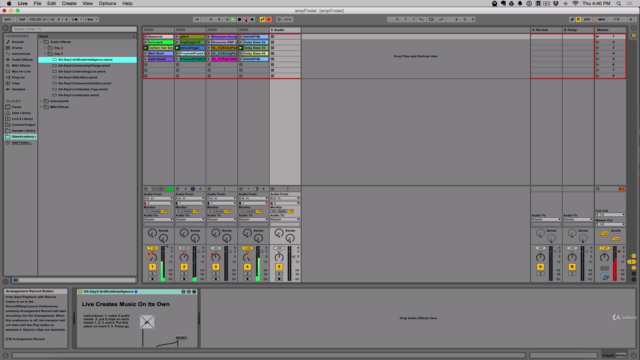Expand the Instruments folder in browser

(x=41, y=101)
